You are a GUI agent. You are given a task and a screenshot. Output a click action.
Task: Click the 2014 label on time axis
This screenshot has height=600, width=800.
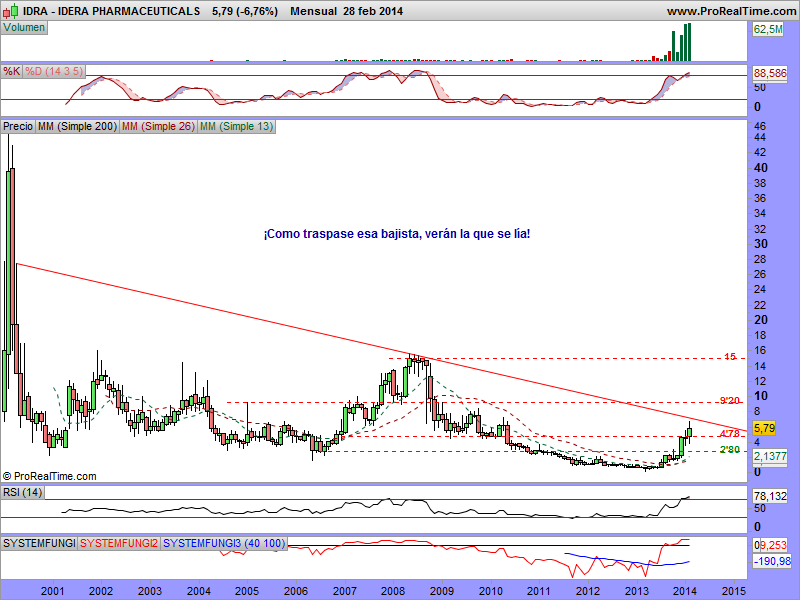pos(685,591)
